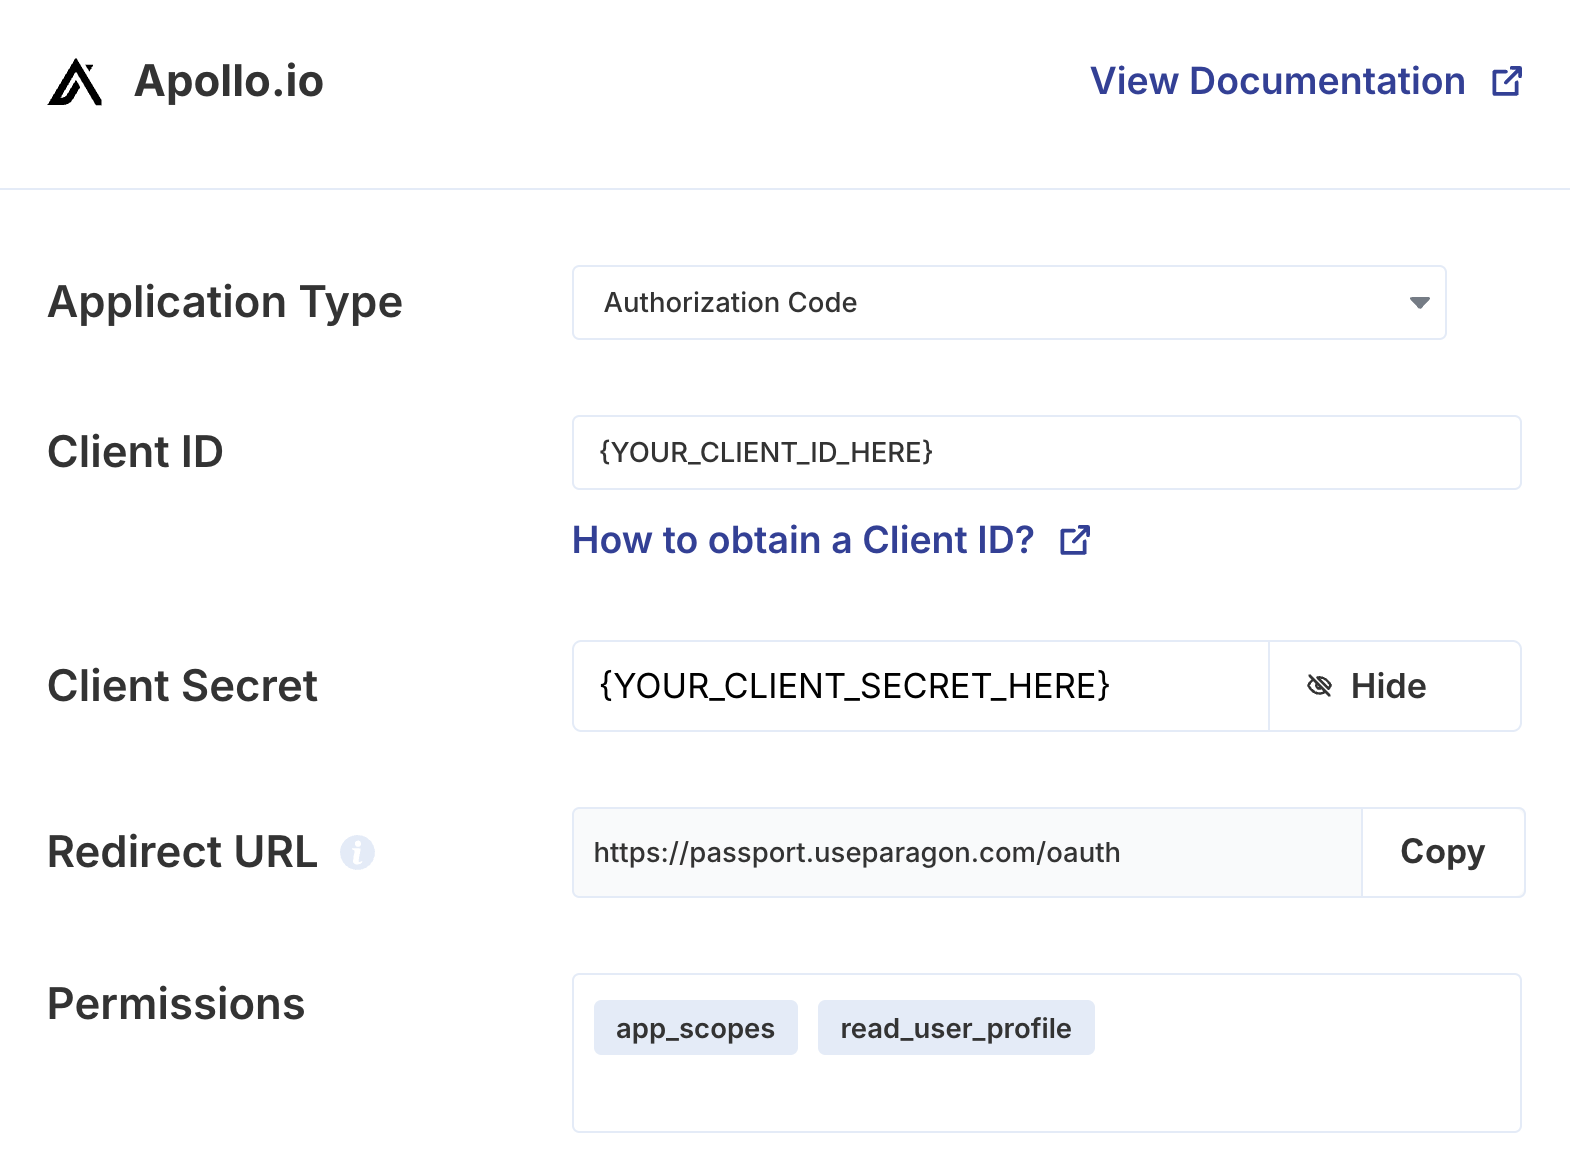Open the Application Type dropdown
Viewport: 1570px width, 1174px height.
pos(1009,302)
